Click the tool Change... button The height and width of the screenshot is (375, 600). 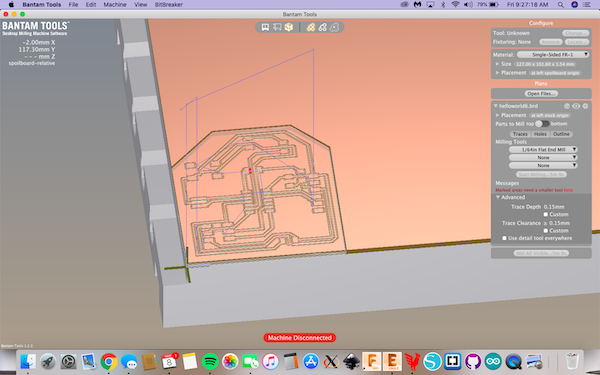click(576, 33)
